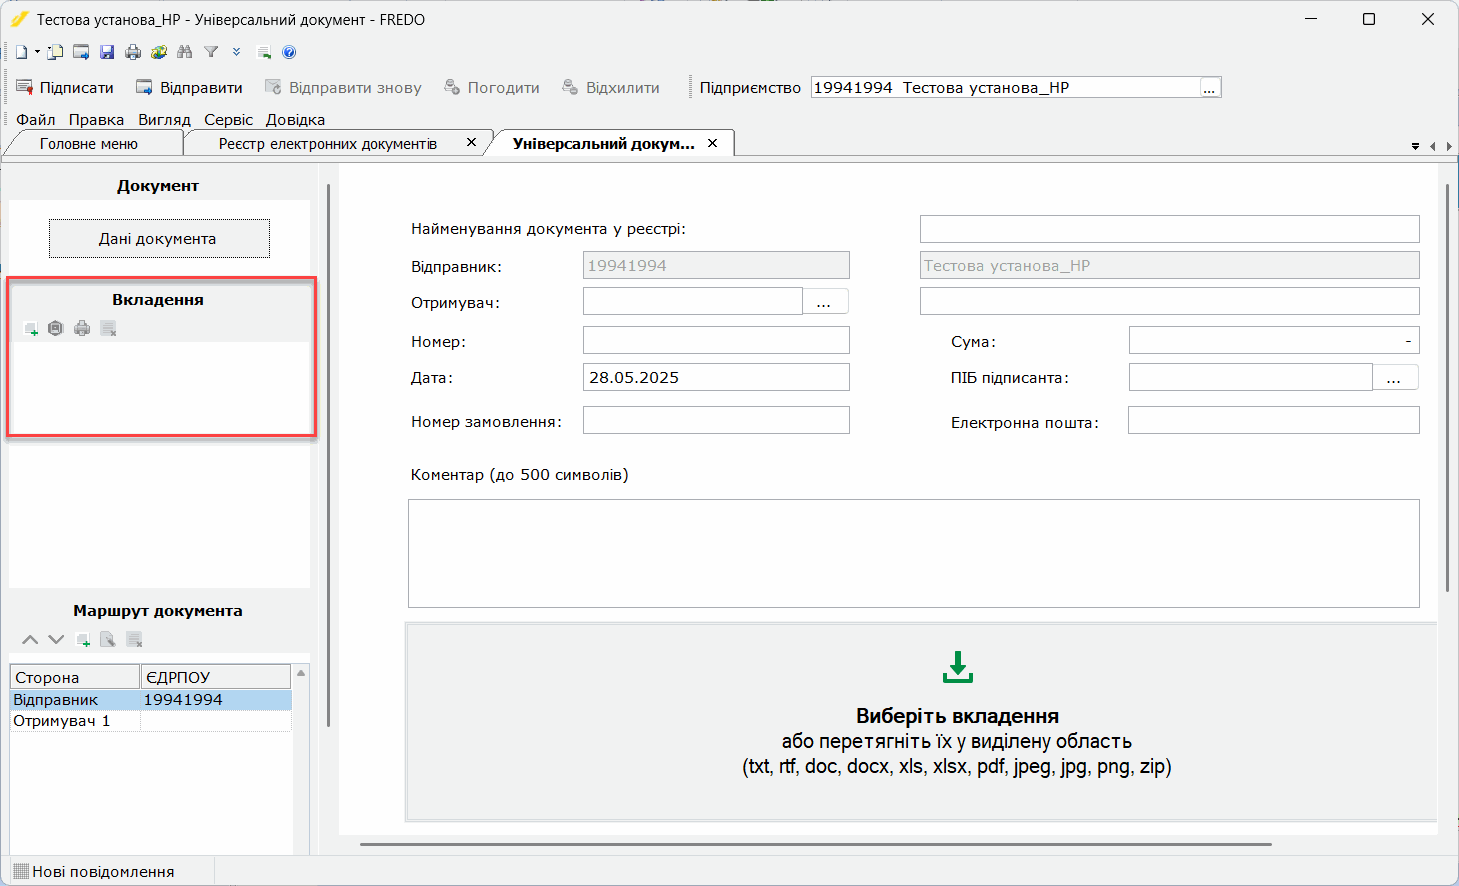Move route row down with the down chevron
The height and width of the screenshot is (886, 1459).
click(x=56, y=640)
